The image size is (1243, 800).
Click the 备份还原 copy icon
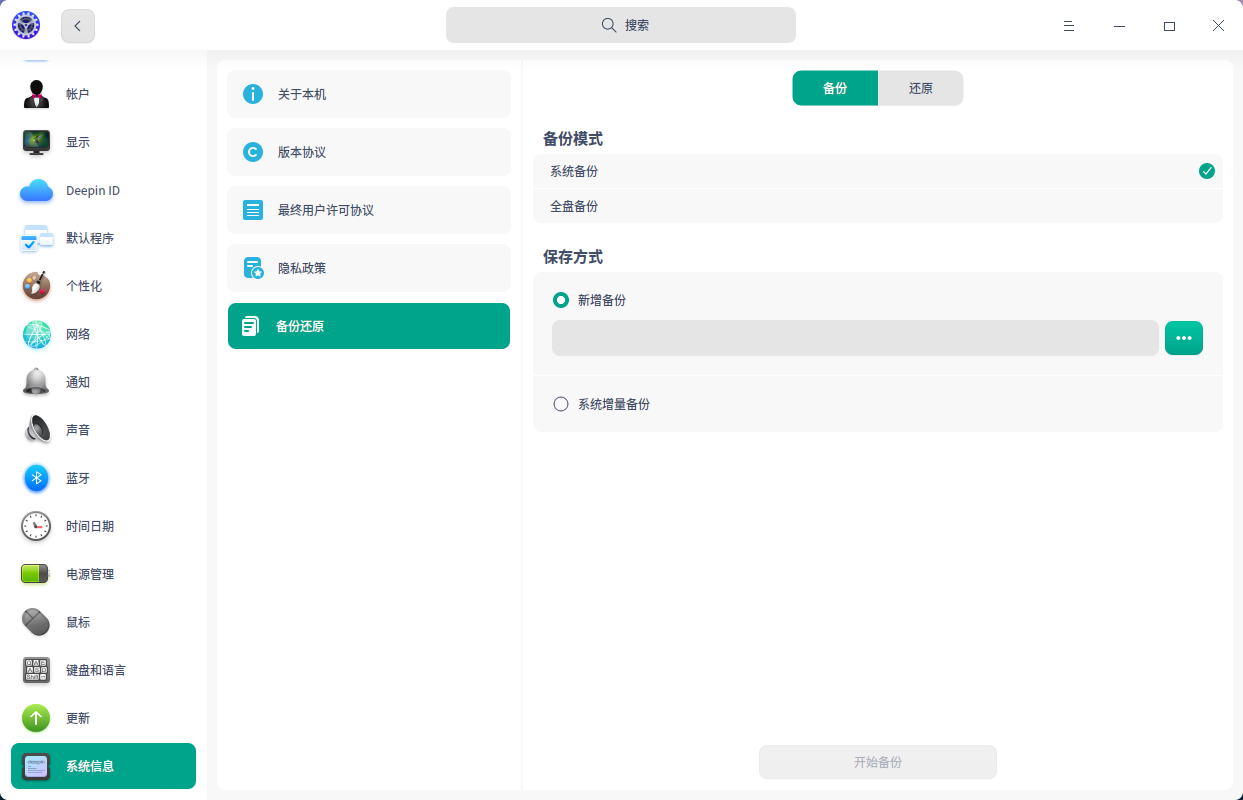point(251,326)
